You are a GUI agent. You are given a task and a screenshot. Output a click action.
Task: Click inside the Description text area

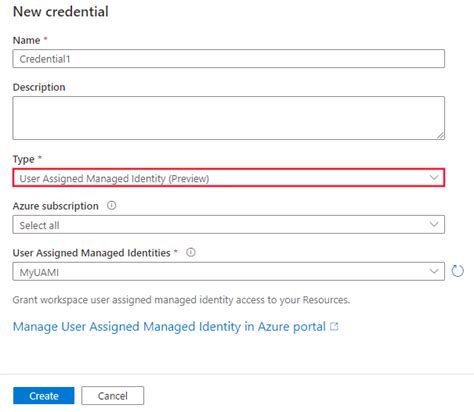pos(229,118)
